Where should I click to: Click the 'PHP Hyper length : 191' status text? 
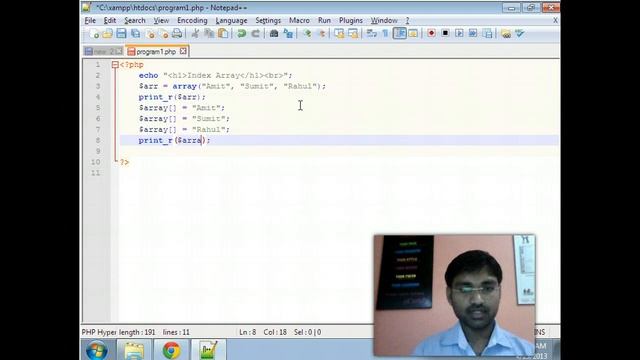pos(119,332)
